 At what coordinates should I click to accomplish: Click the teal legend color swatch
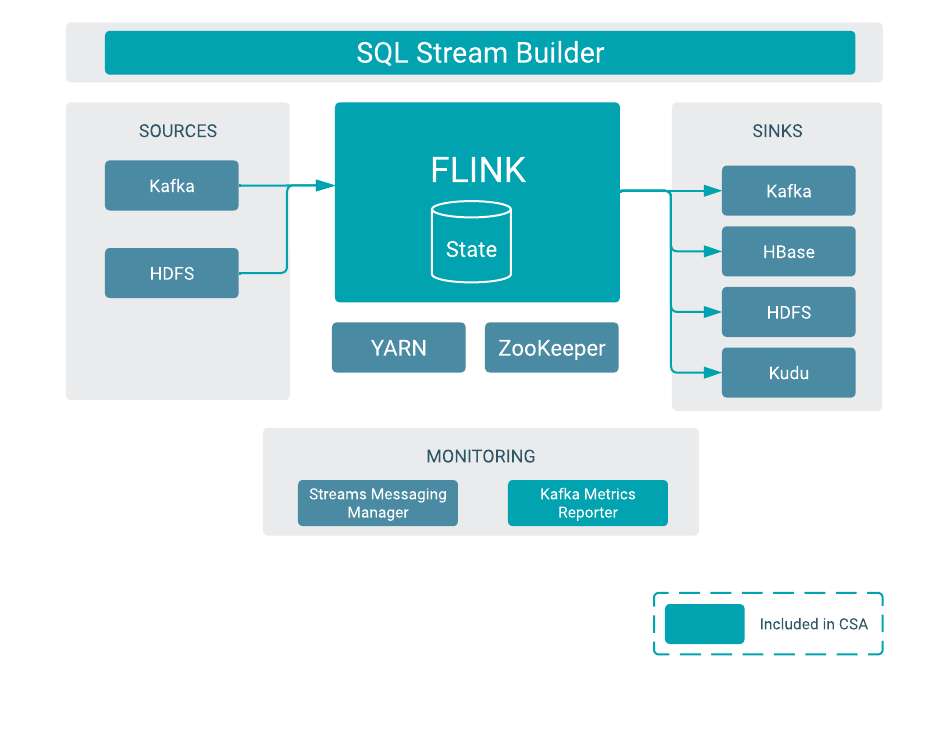[704, 624]
